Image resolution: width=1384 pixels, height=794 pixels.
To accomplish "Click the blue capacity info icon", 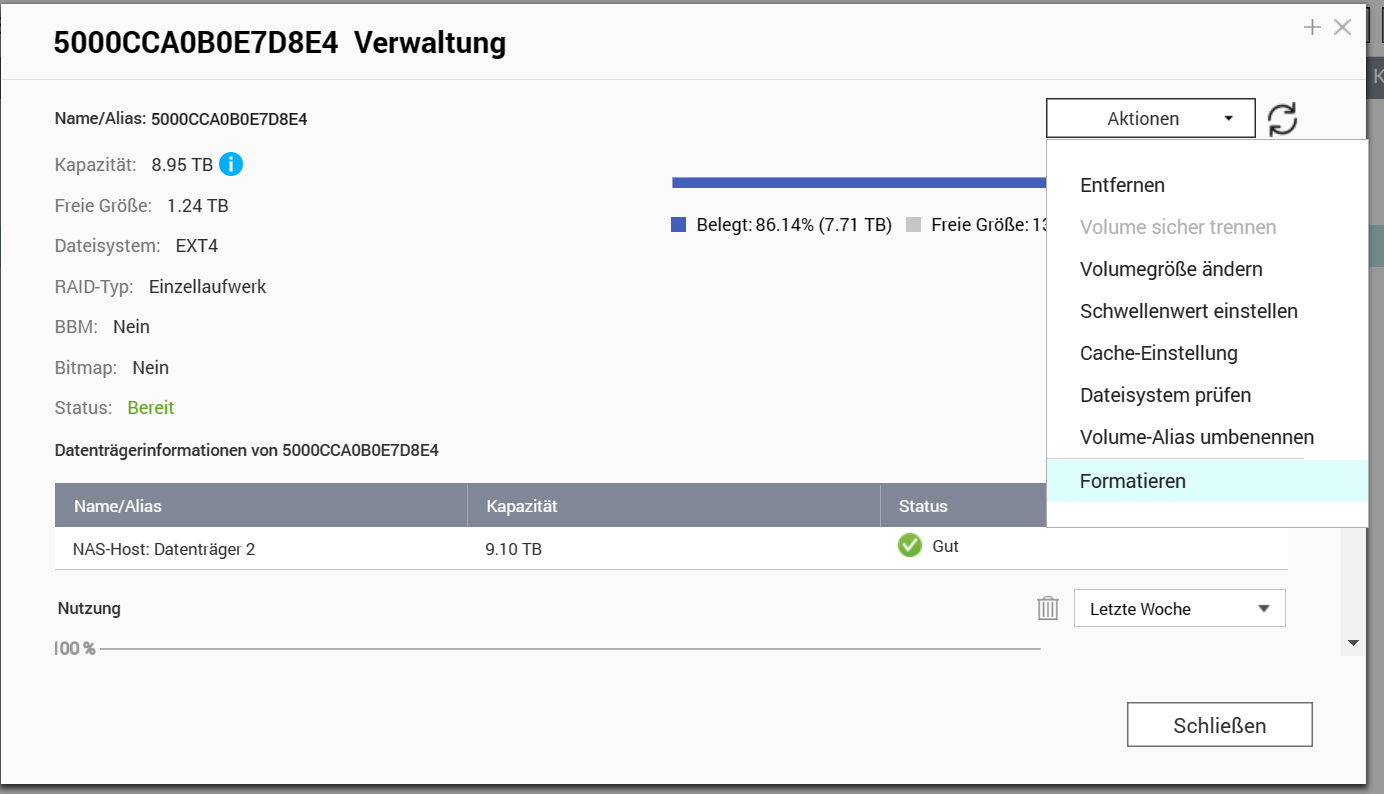I will coord(231,164).
